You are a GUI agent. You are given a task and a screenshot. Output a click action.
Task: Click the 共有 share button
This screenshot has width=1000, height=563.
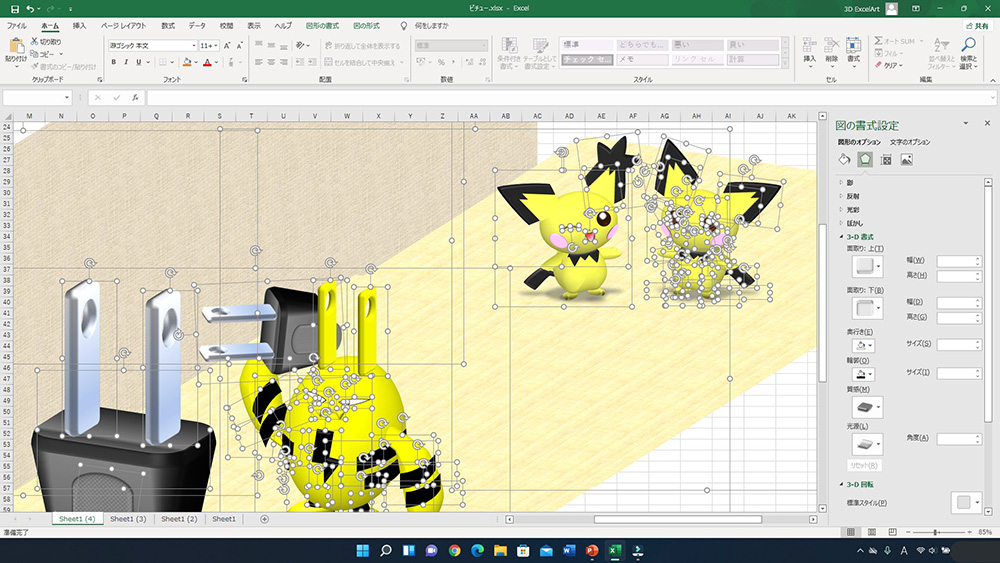[x=977, y=26]
